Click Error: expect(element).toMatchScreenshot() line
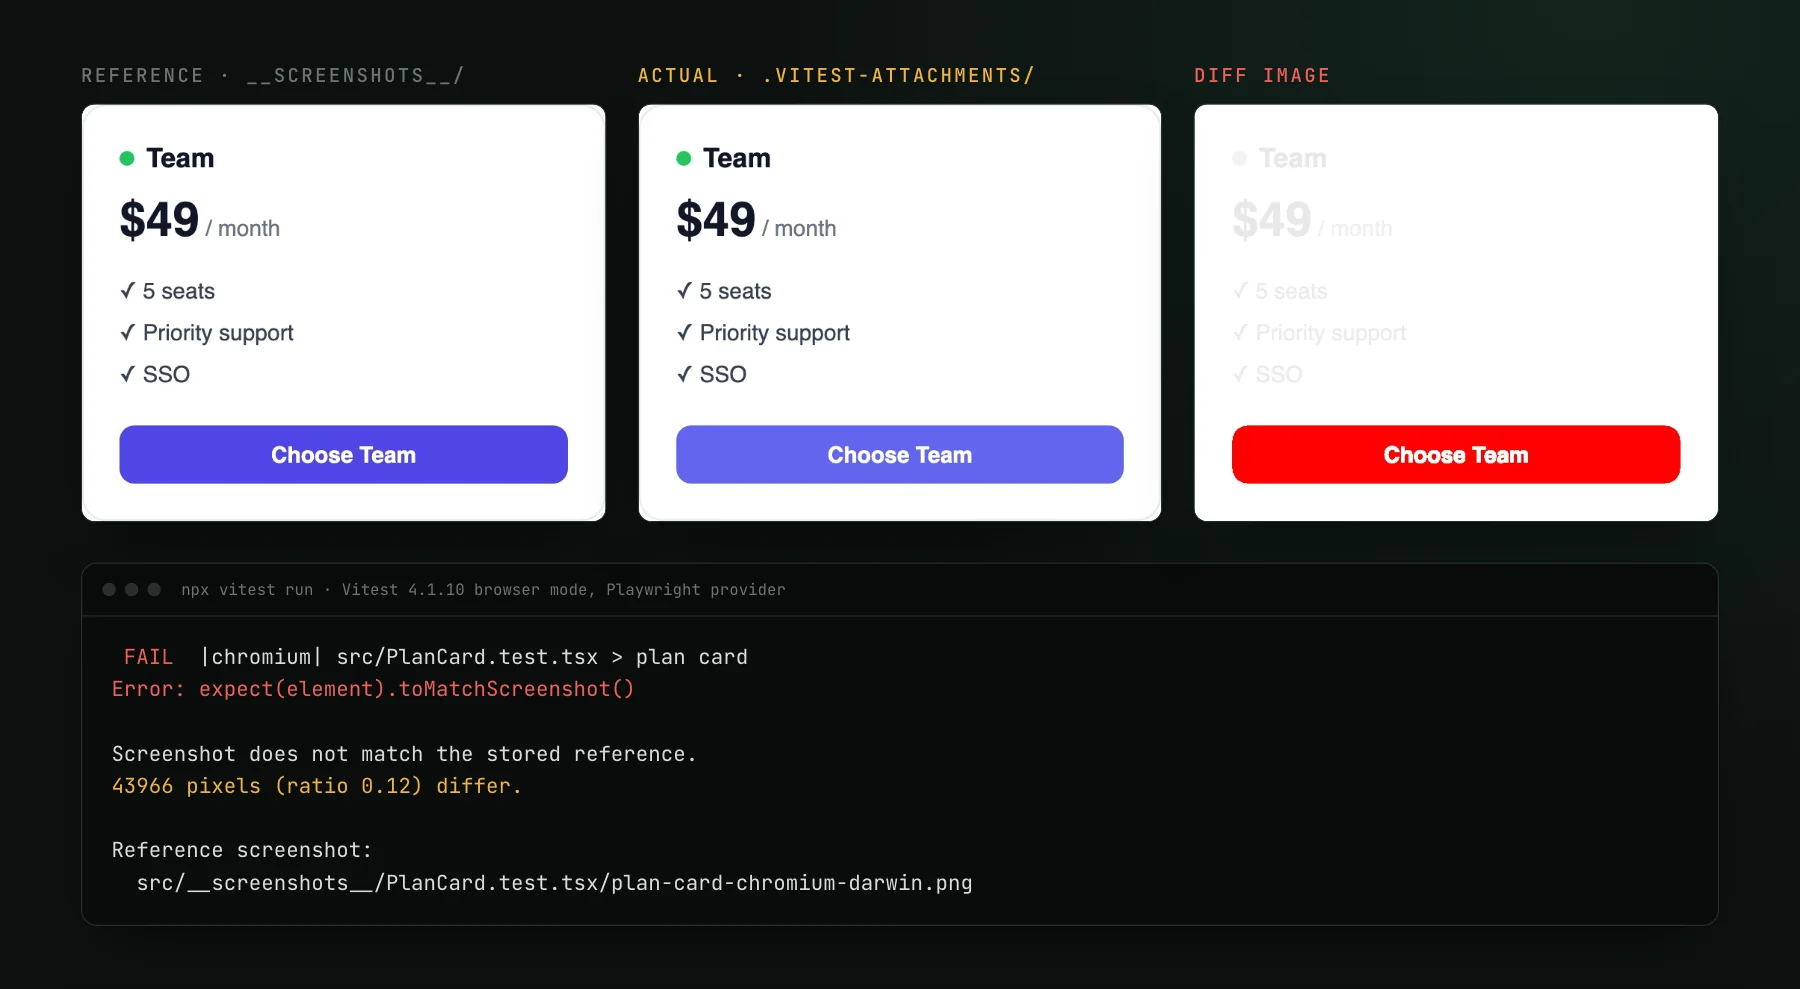The image size is (1800, 989). click(373, 689)
